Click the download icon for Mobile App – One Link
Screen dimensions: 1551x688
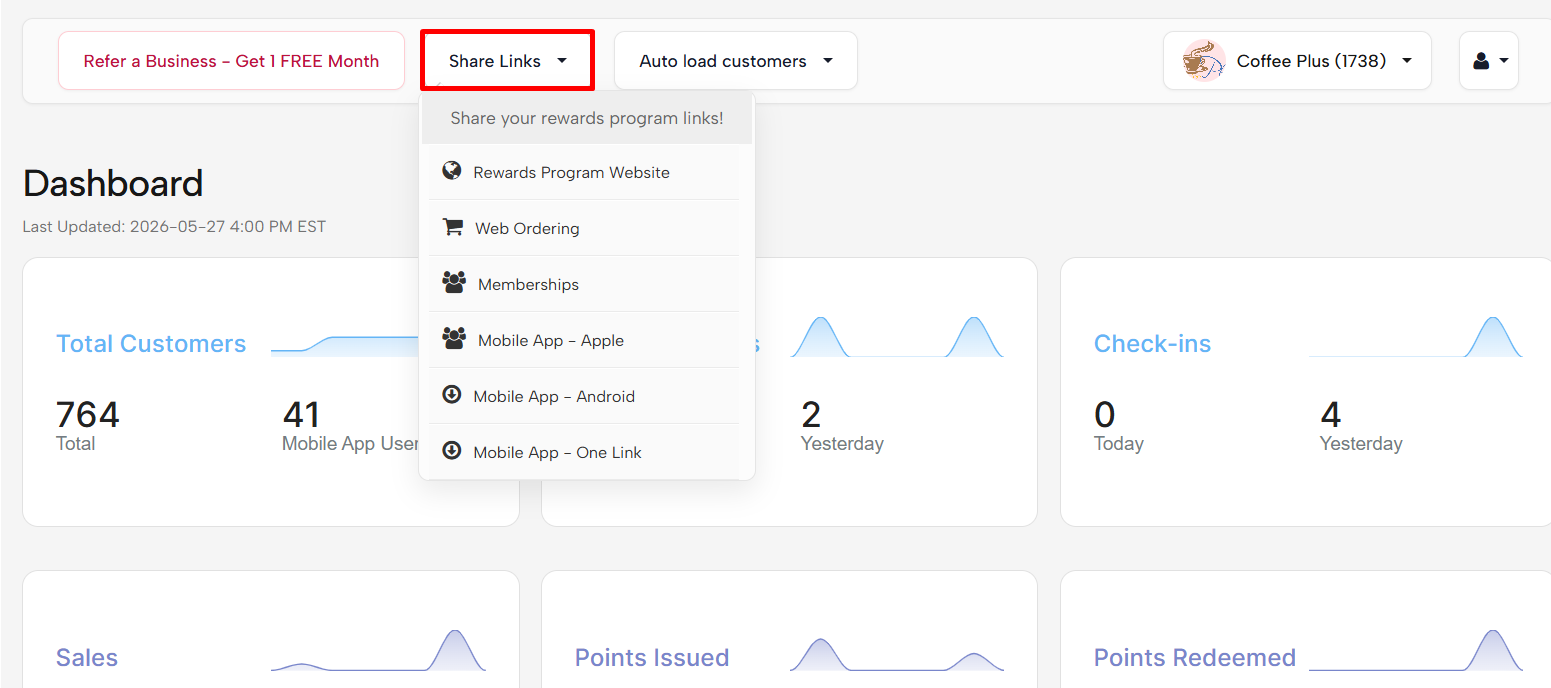pyautogui.click(x=452, y=451)
